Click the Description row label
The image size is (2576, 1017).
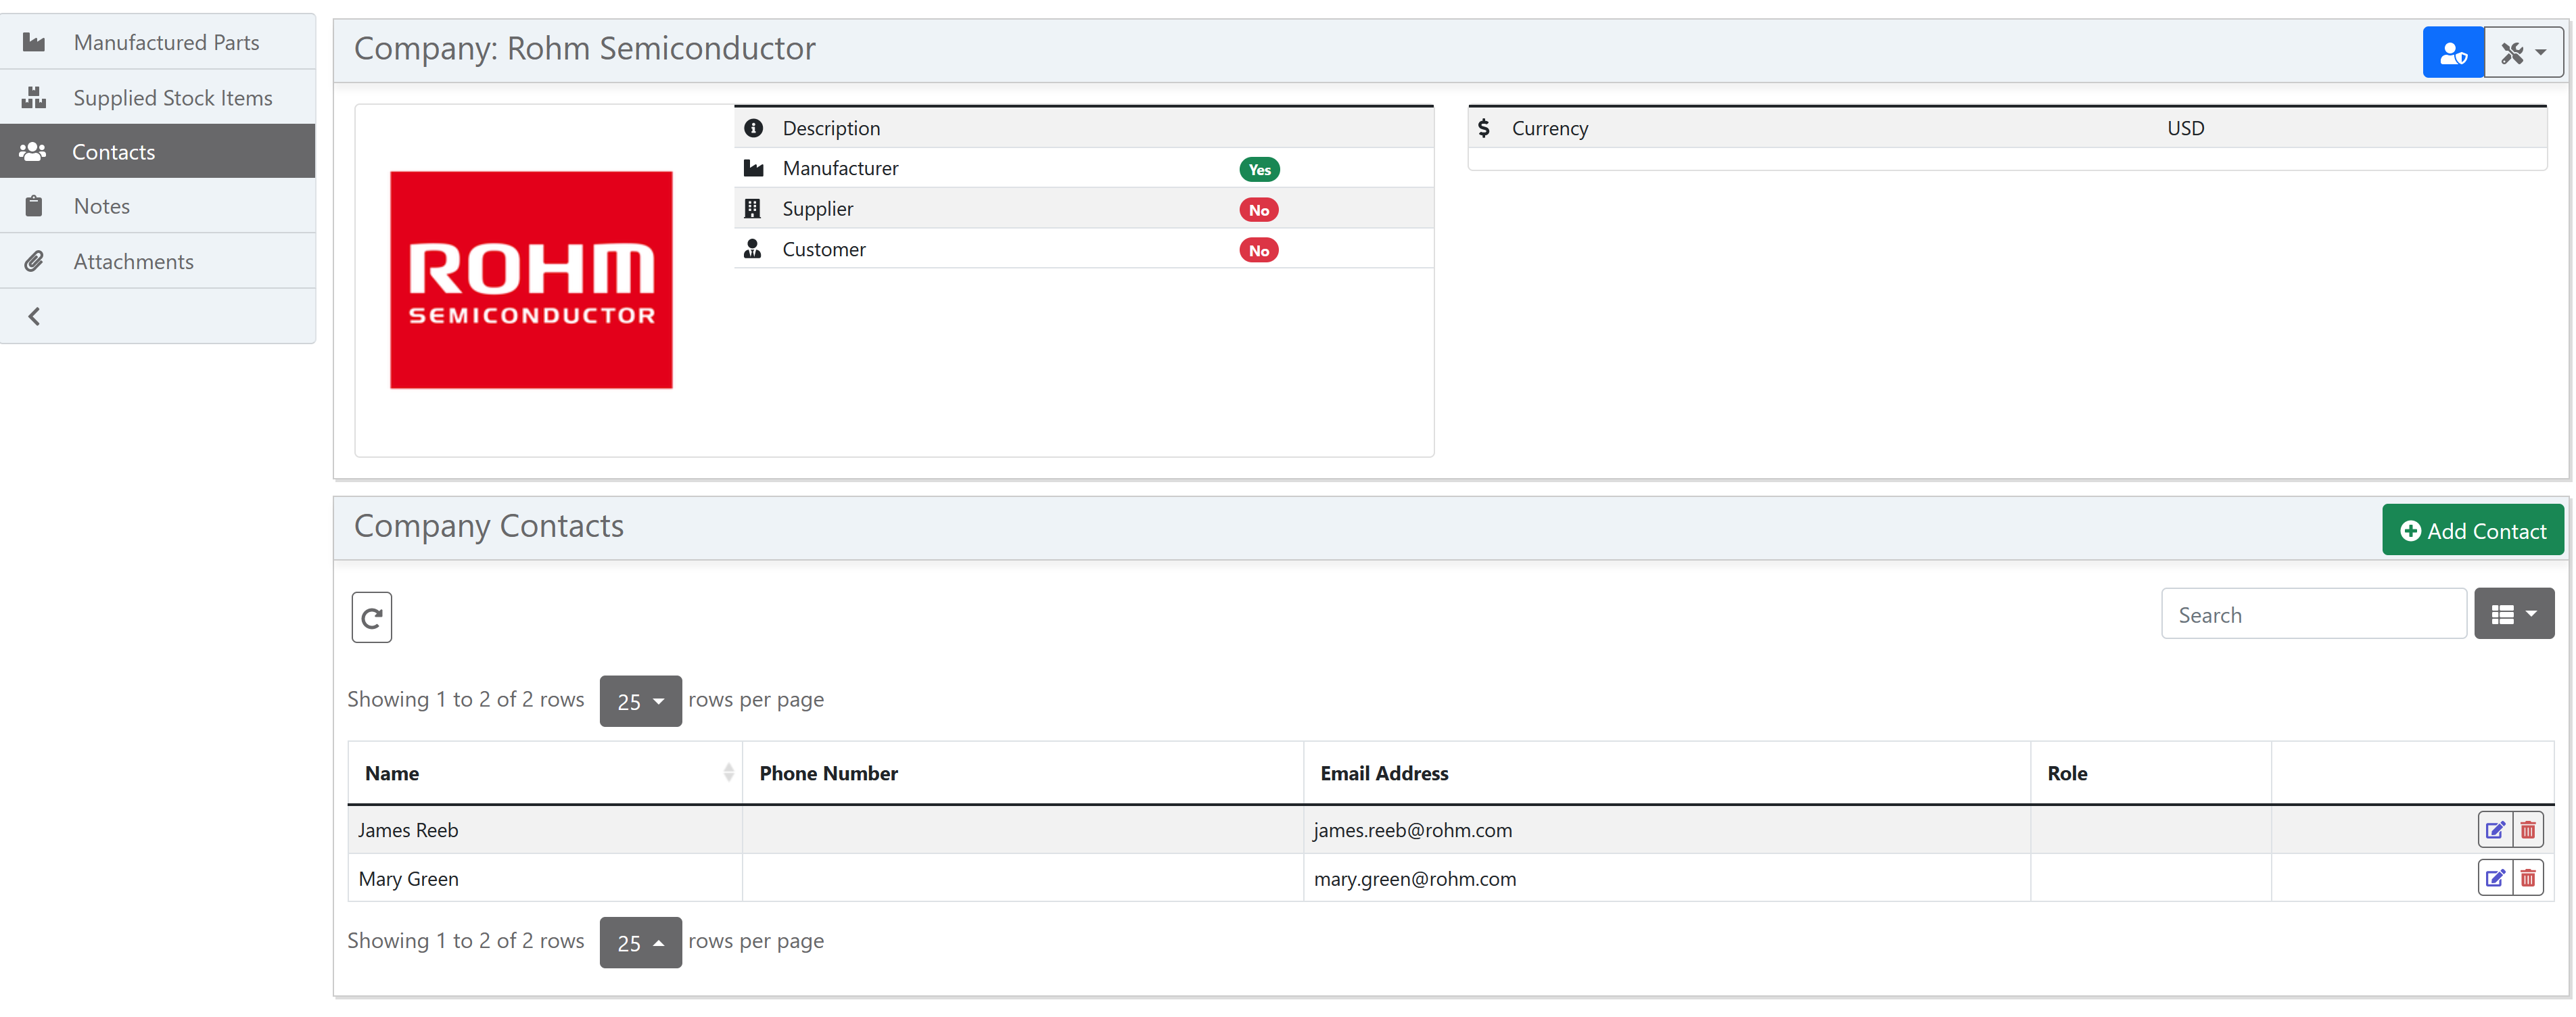click(831, 128)
